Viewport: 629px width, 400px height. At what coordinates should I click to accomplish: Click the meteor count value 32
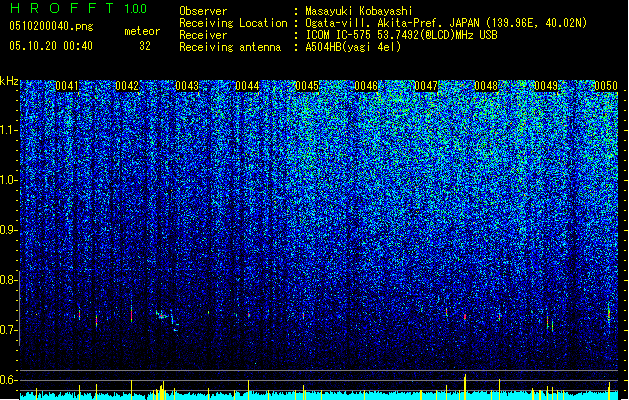[x=145, y=46]
